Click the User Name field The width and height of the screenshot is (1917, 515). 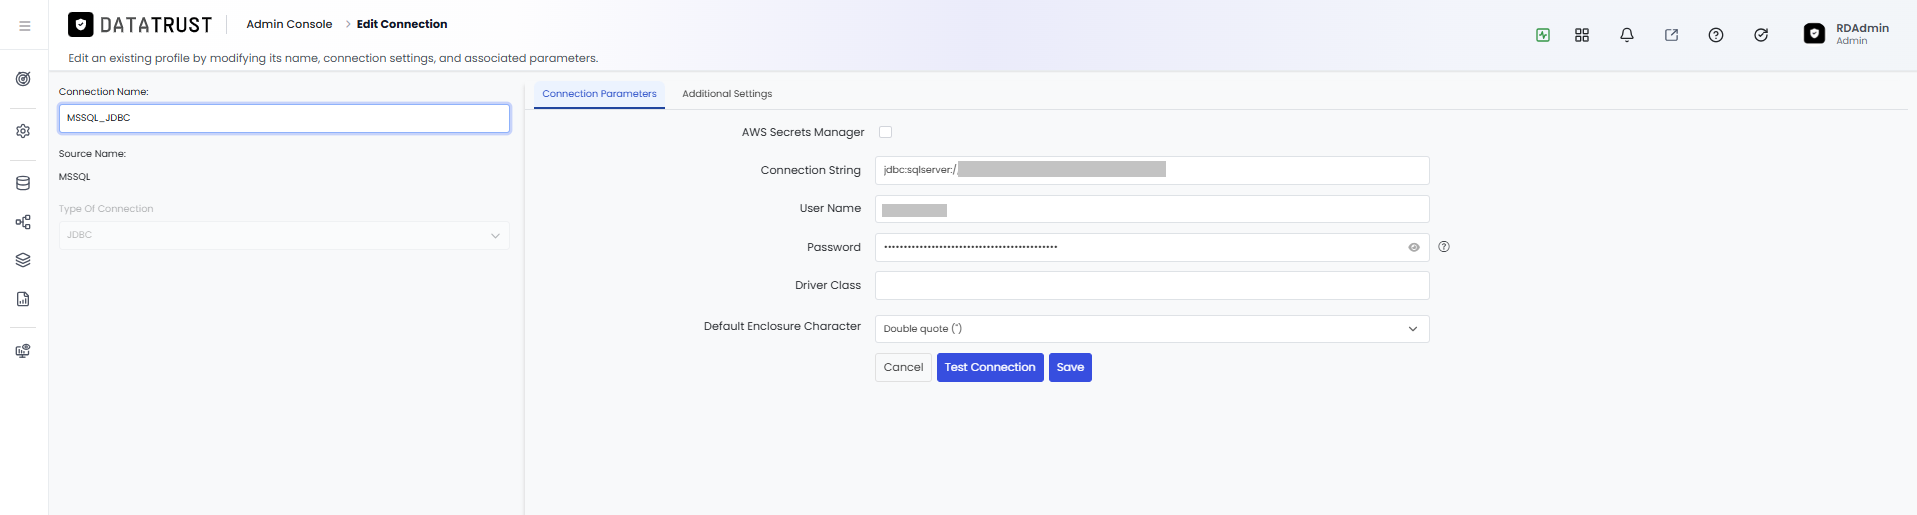click(x=1152, y=209)
